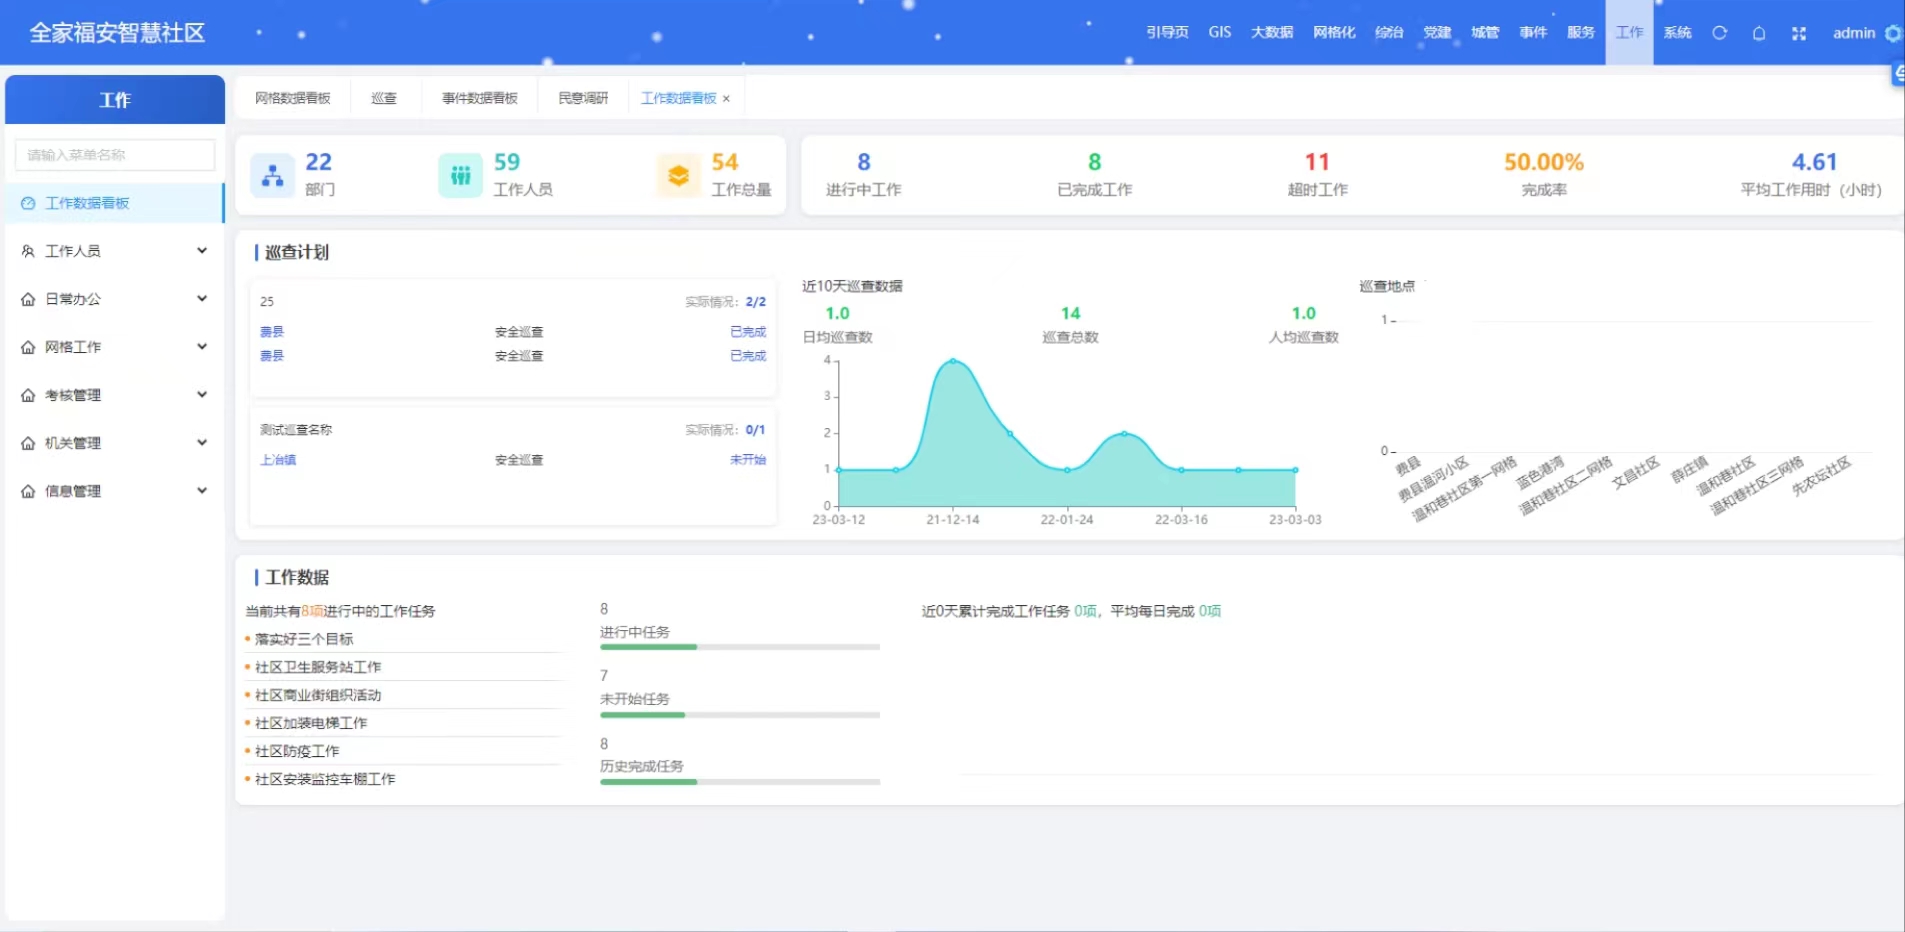Close the 工作数据看板 tab
The width and height of the screenshot is (1905, 932).
click(x=726, y=98)
